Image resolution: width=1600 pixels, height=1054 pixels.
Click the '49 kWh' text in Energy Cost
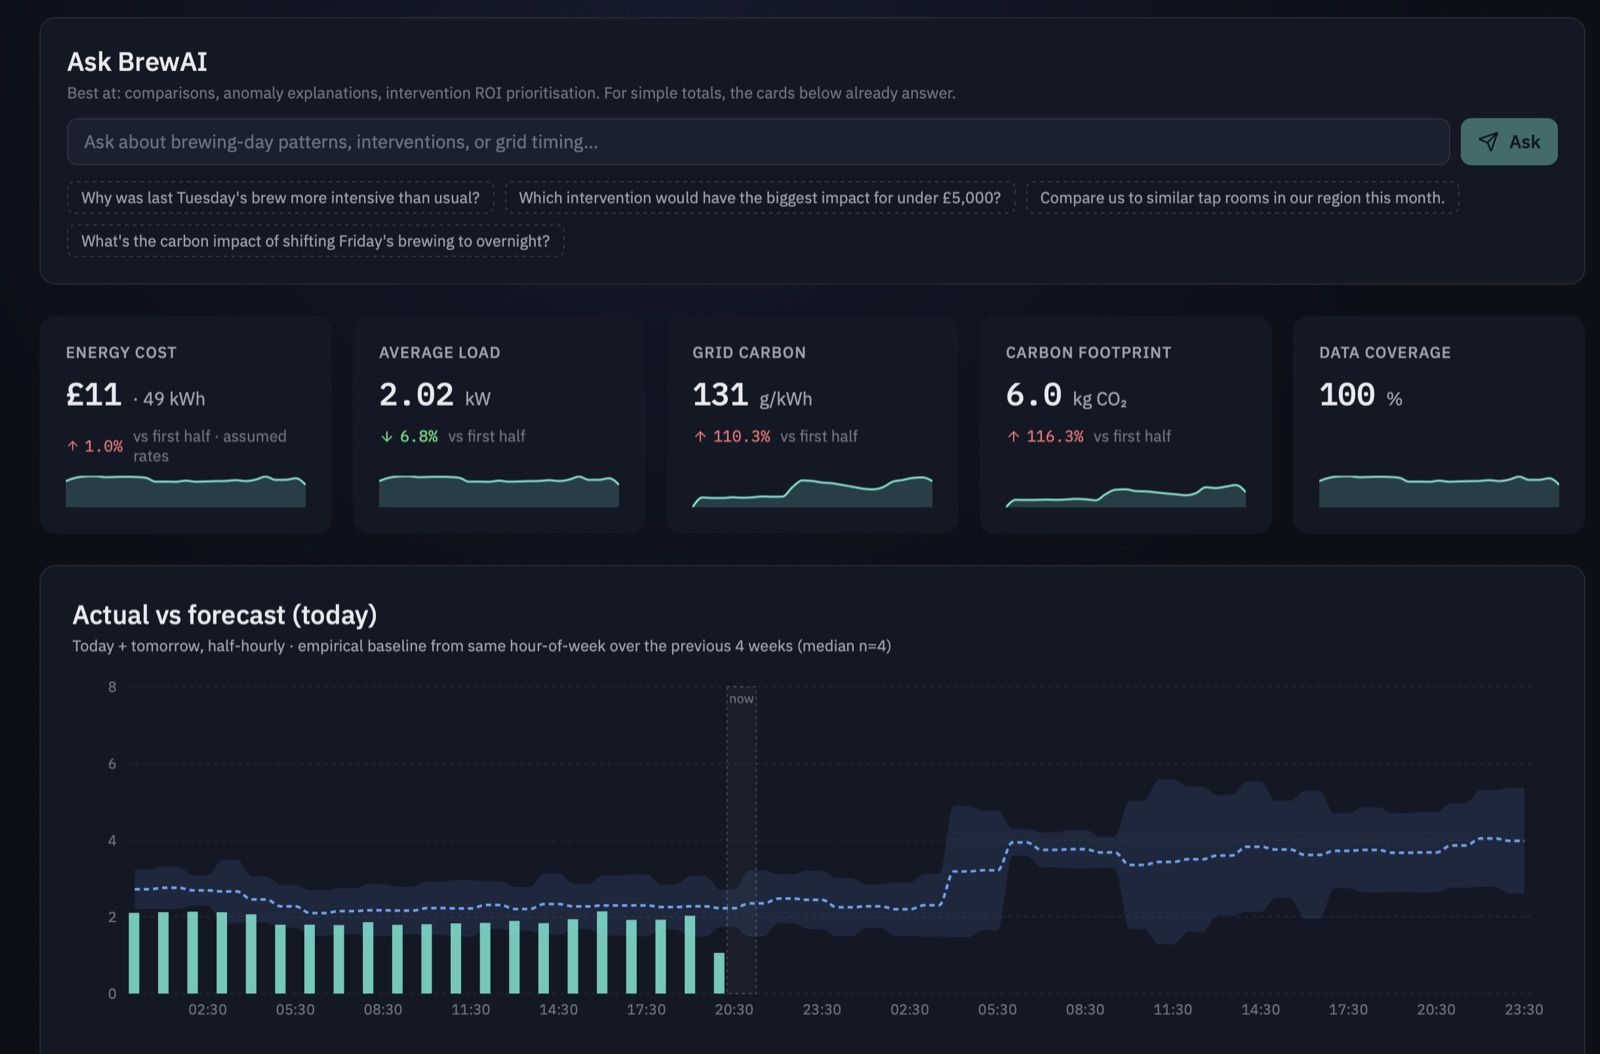174,399
